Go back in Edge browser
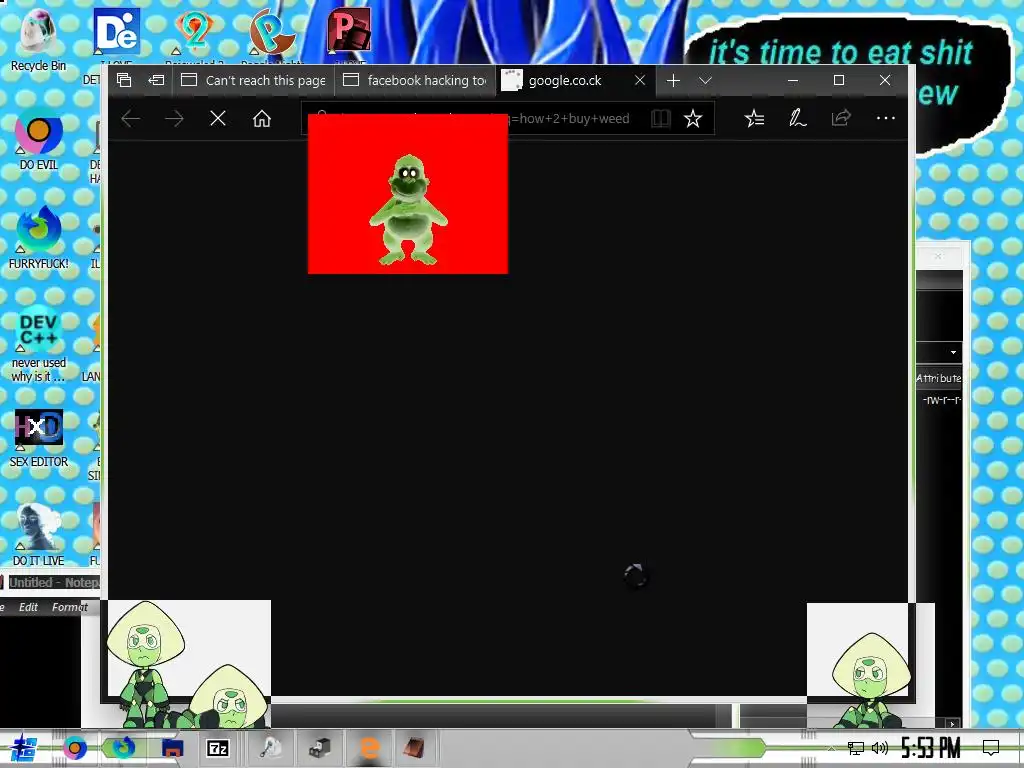Viewport: 1024px width, 768px height. tap(131, 118)
